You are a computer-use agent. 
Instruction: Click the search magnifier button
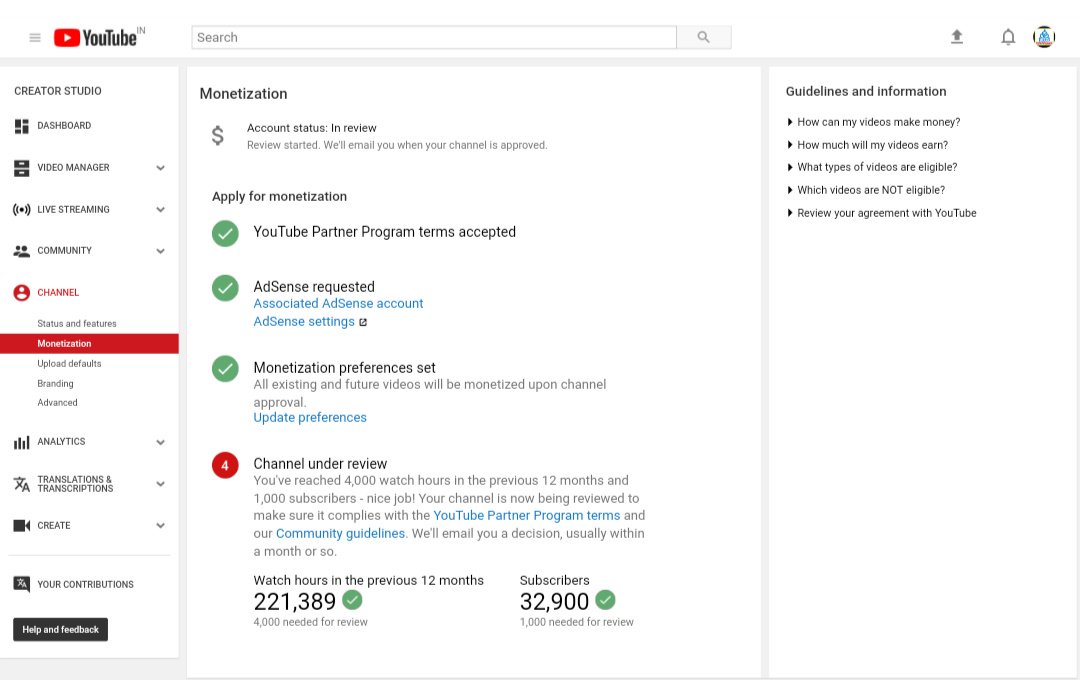pyautogui.click(x=703, y=37)
